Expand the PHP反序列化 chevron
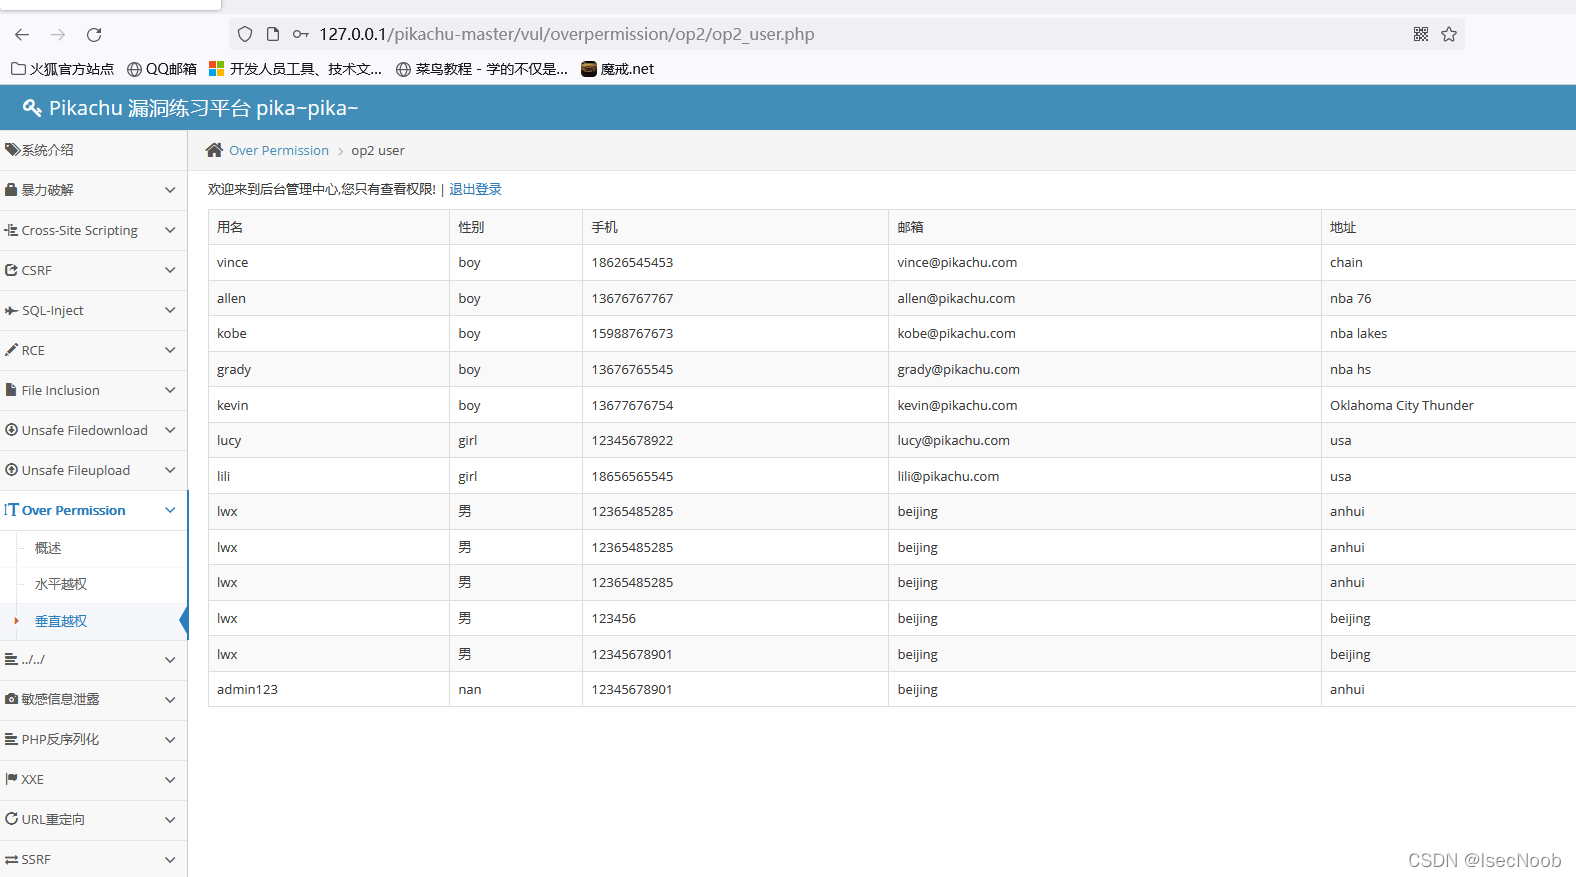 (x=170, y=740)
